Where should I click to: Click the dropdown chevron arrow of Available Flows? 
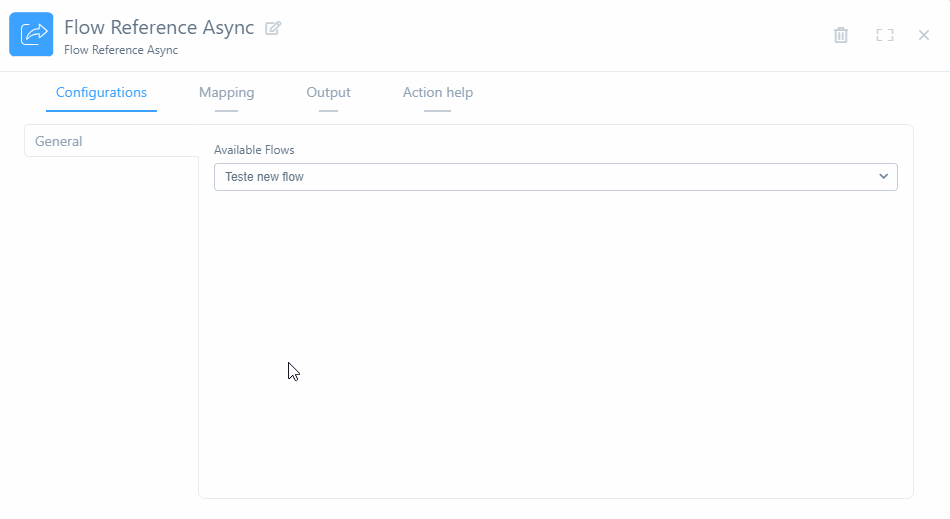coord(883,177)
